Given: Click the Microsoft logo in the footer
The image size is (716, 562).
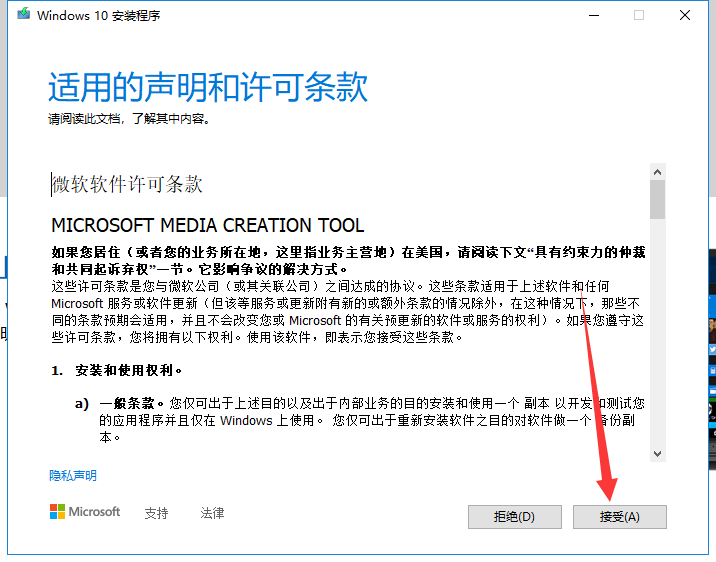Looking at the screenshot, I should [x=85, y=512].
